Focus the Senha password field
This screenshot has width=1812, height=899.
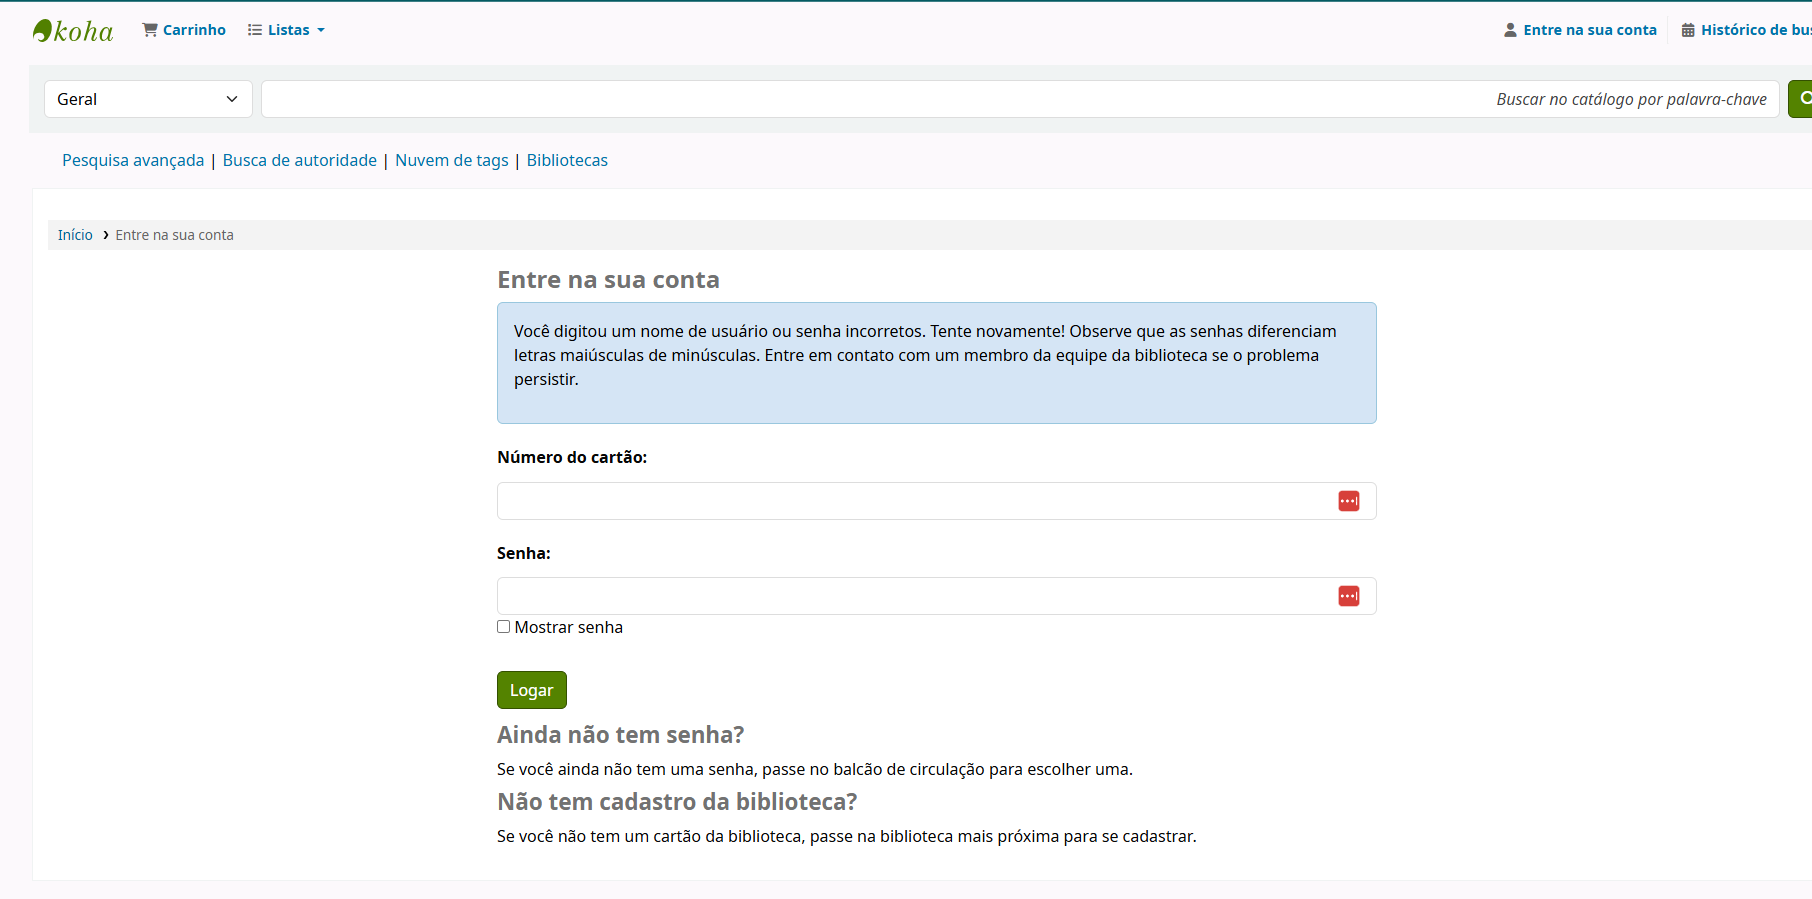tap(910, 596)
